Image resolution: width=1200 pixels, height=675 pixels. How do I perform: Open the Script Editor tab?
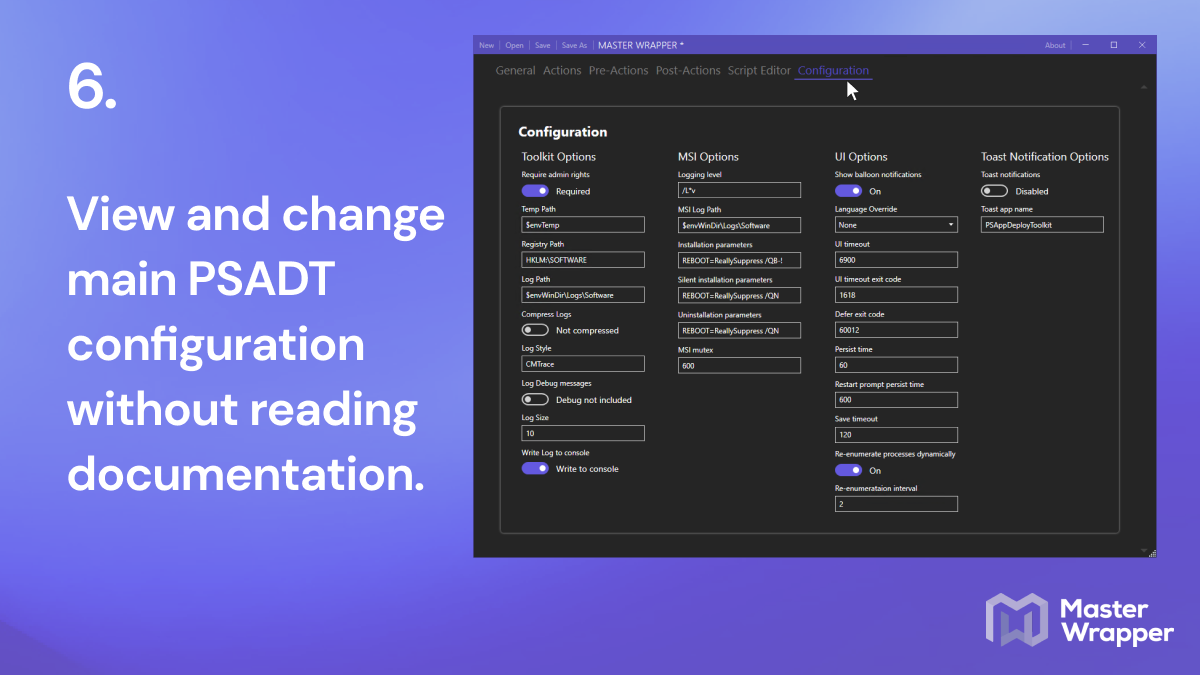coord(759,71)
